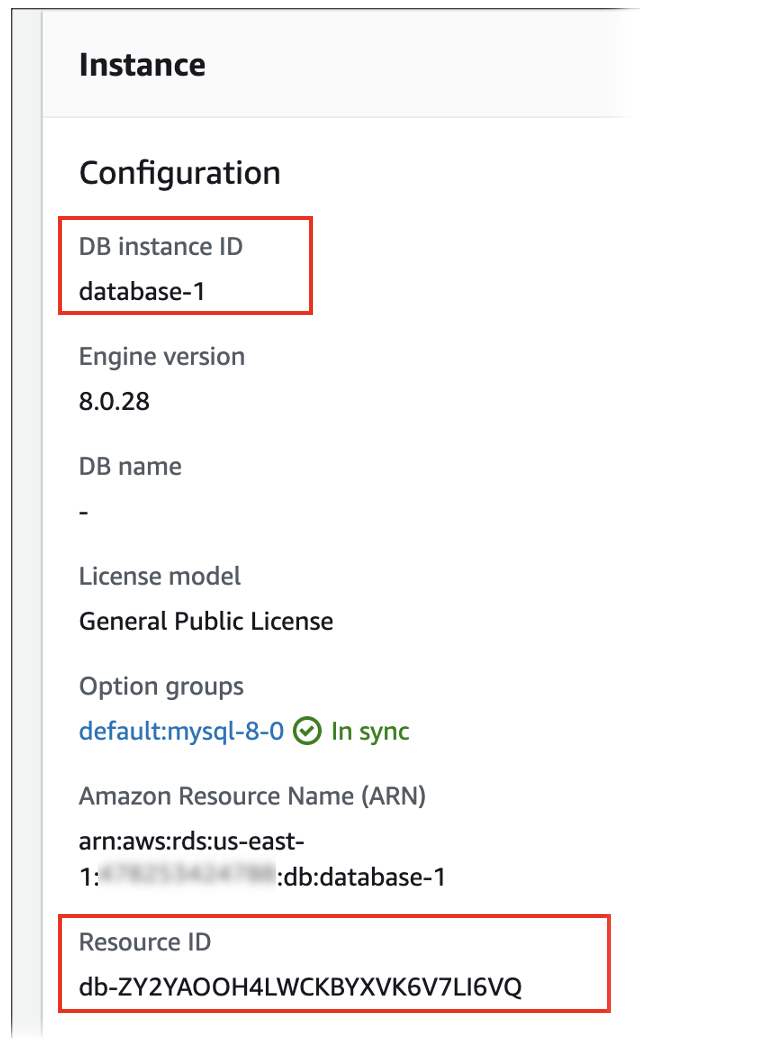Click the green In sync checkmark icon
Image resolution: width=762 pixels, height=1062 pixels.
307,732
